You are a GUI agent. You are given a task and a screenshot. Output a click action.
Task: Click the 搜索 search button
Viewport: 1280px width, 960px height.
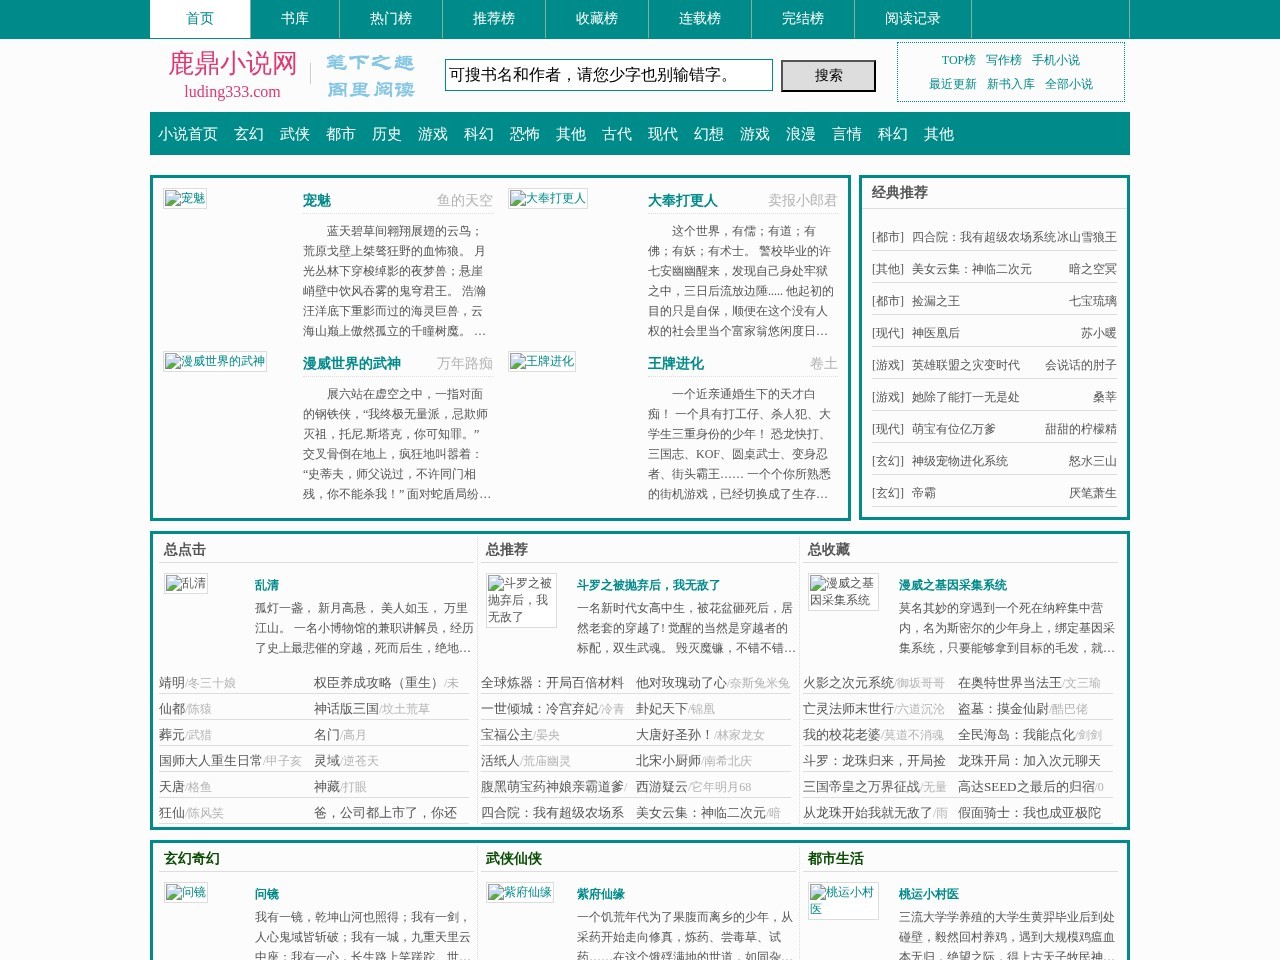[828, 76]
